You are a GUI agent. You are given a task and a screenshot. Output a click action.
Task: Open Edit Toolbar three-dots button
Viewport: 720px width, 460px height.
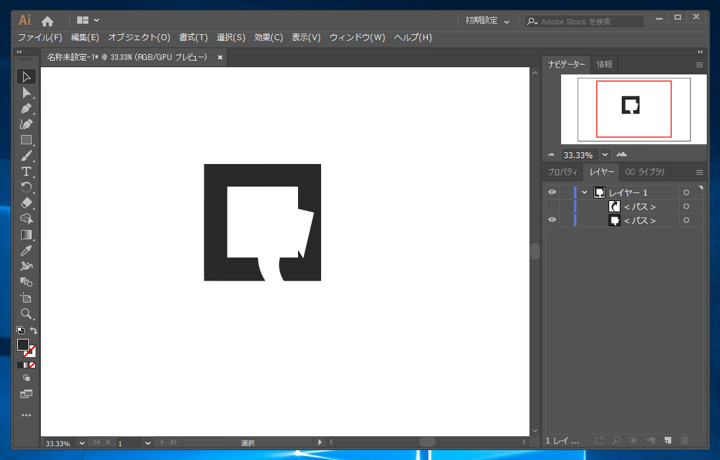tap(26, 415)
